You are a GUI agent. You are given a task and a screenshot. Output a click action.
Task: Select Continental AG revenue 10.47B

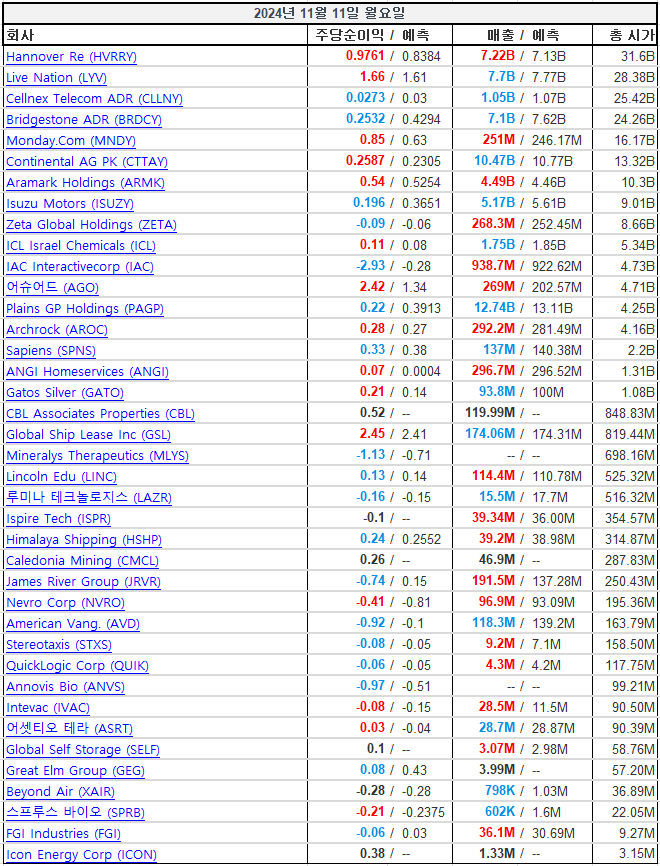(x=494, y=161)
